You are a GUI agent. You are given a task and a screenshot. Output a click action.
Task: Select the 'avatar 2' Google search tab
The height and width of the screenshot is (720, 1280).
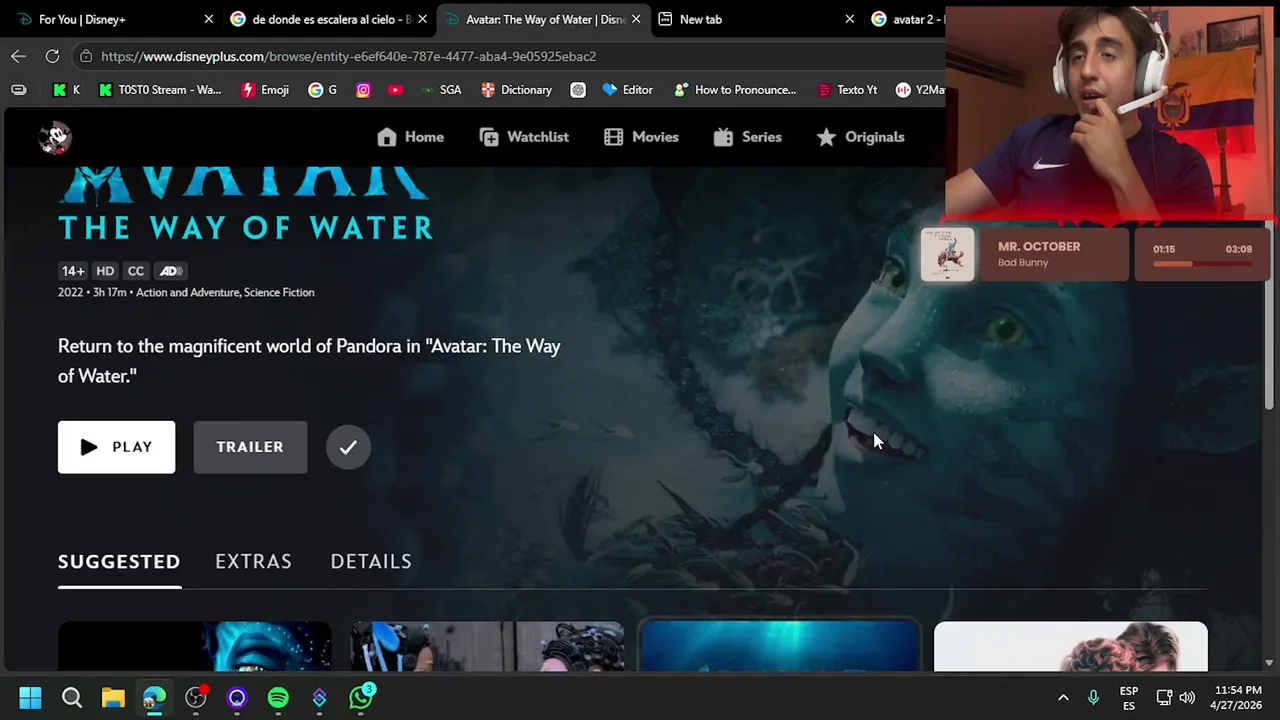[x=905, y=19]
